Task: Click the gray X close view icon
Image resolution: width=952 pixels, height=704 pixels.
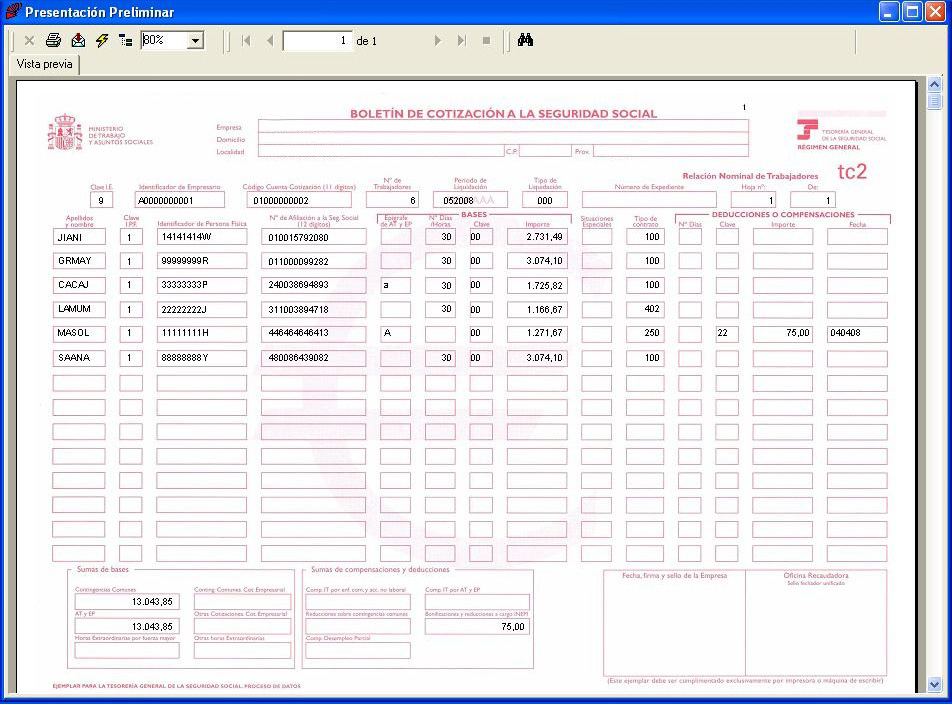Action: tap(29, 41)
